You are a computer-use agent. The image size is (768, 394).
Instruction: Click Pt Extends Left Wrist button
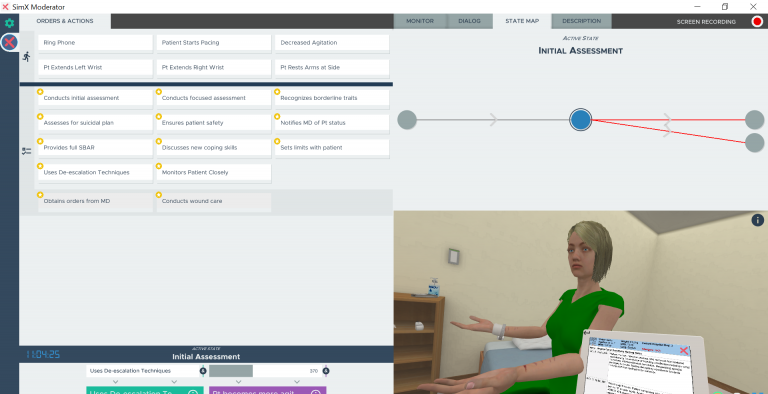click(95, 68)
